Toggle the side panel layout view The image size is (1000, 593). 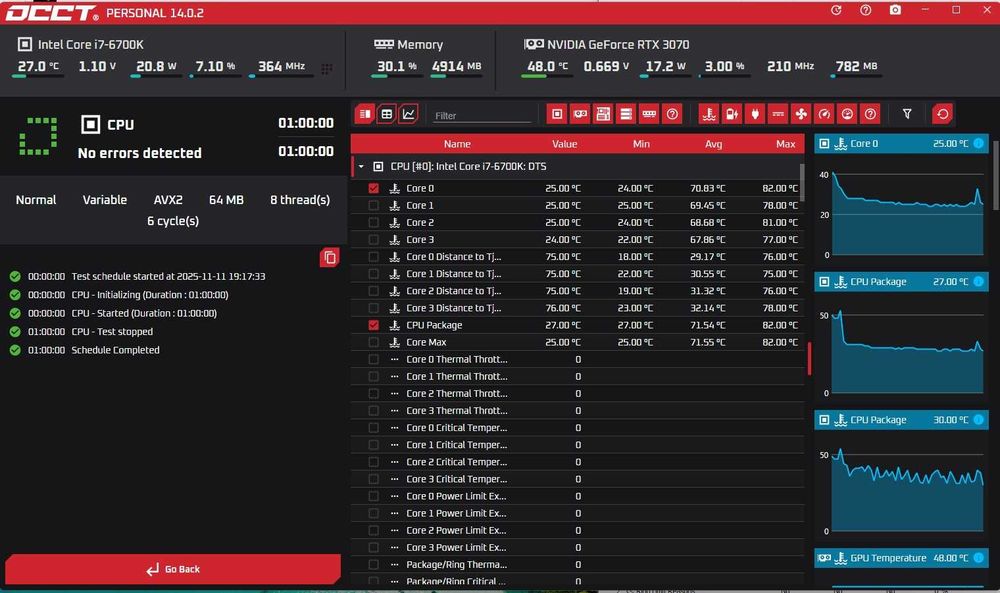[x=365, y=114]
